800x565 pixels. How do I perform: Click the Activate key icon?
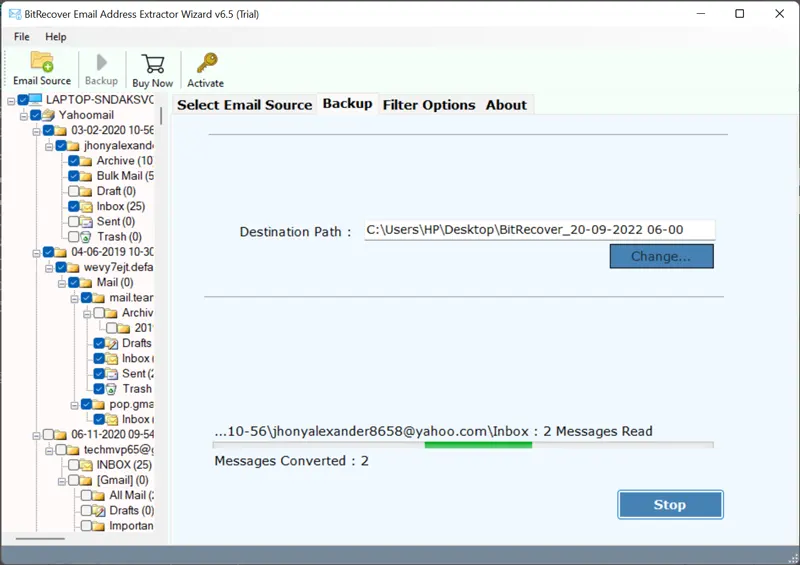click(206, 63)
